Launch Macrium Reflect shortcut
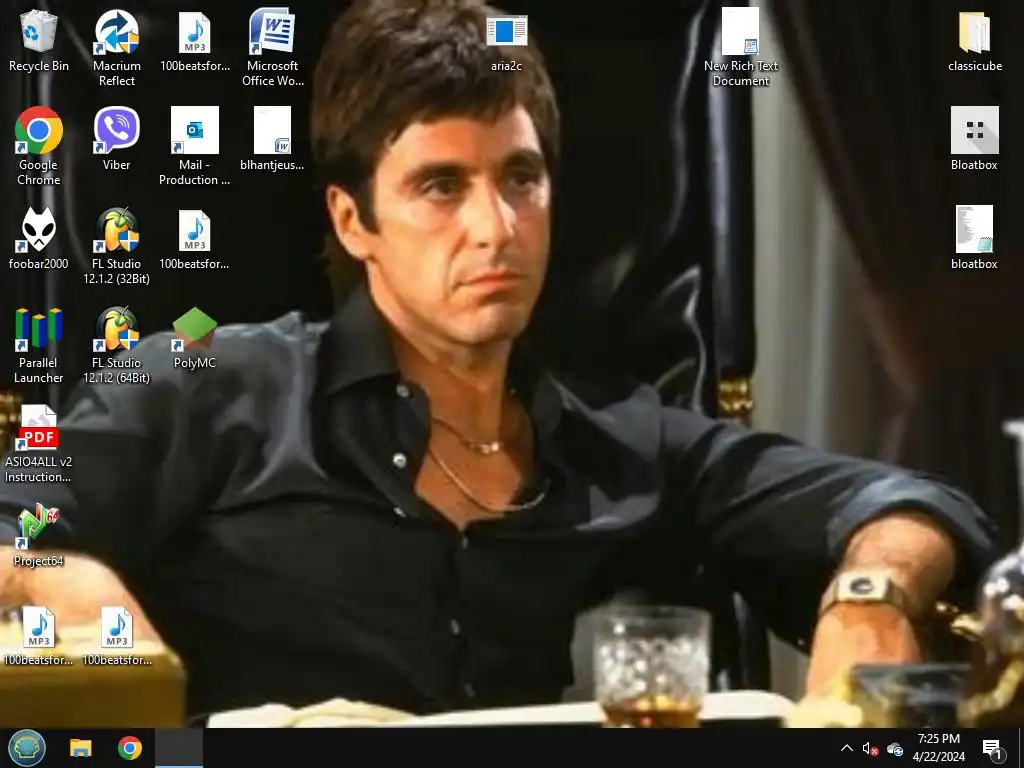The image size is (1024, 768). pos(116,47)
